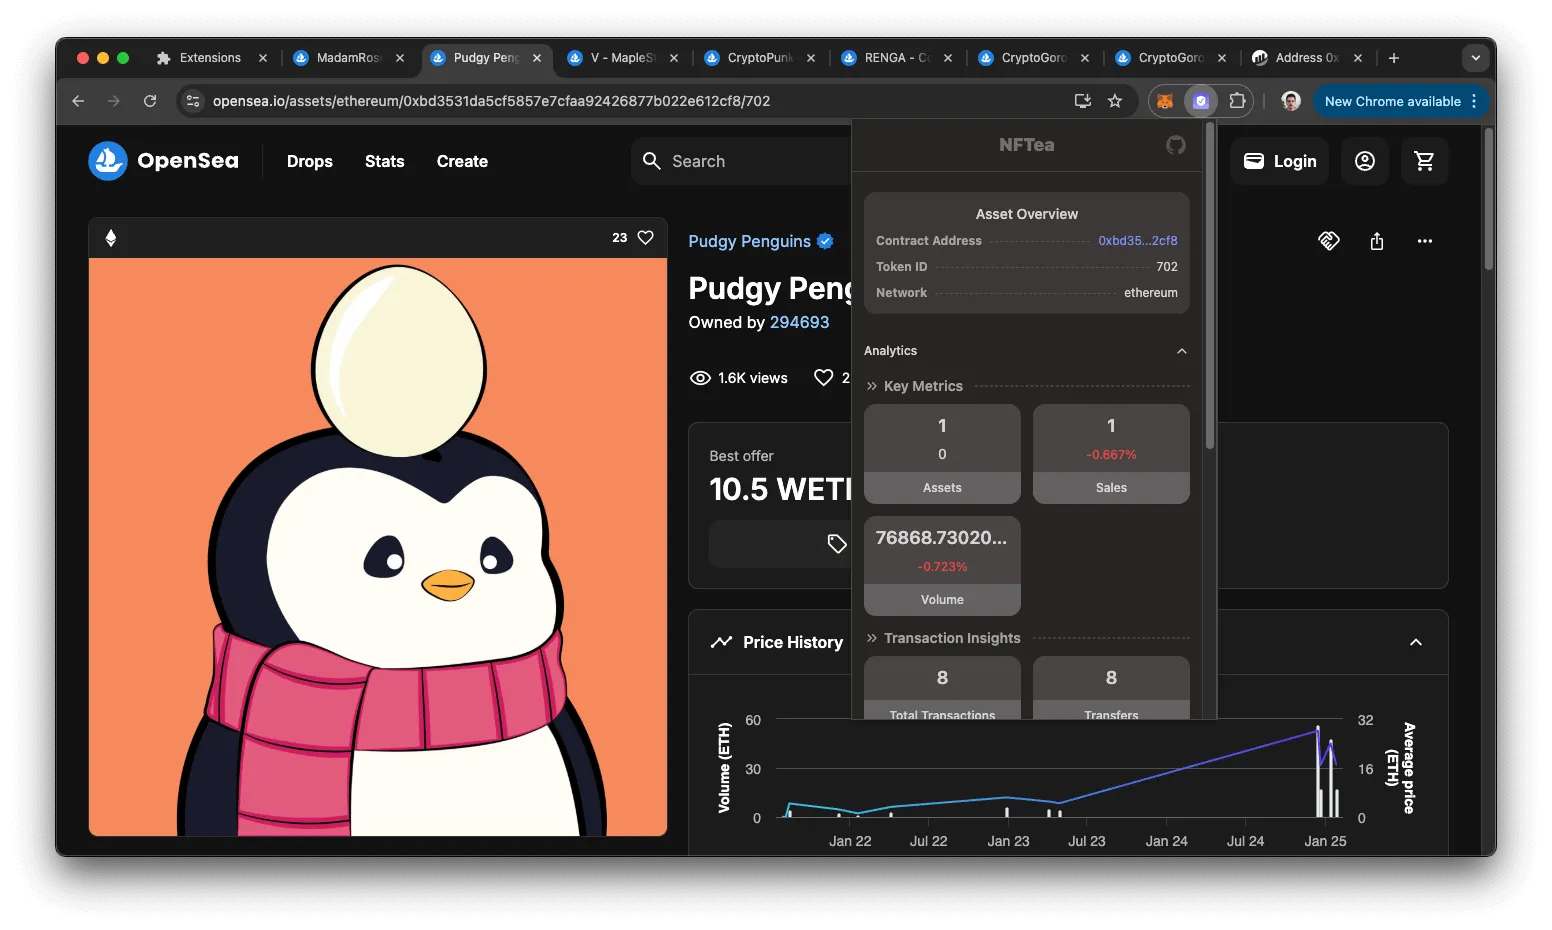Click the 0xbd35...2cf8 contract address link

click(1138, 241)
